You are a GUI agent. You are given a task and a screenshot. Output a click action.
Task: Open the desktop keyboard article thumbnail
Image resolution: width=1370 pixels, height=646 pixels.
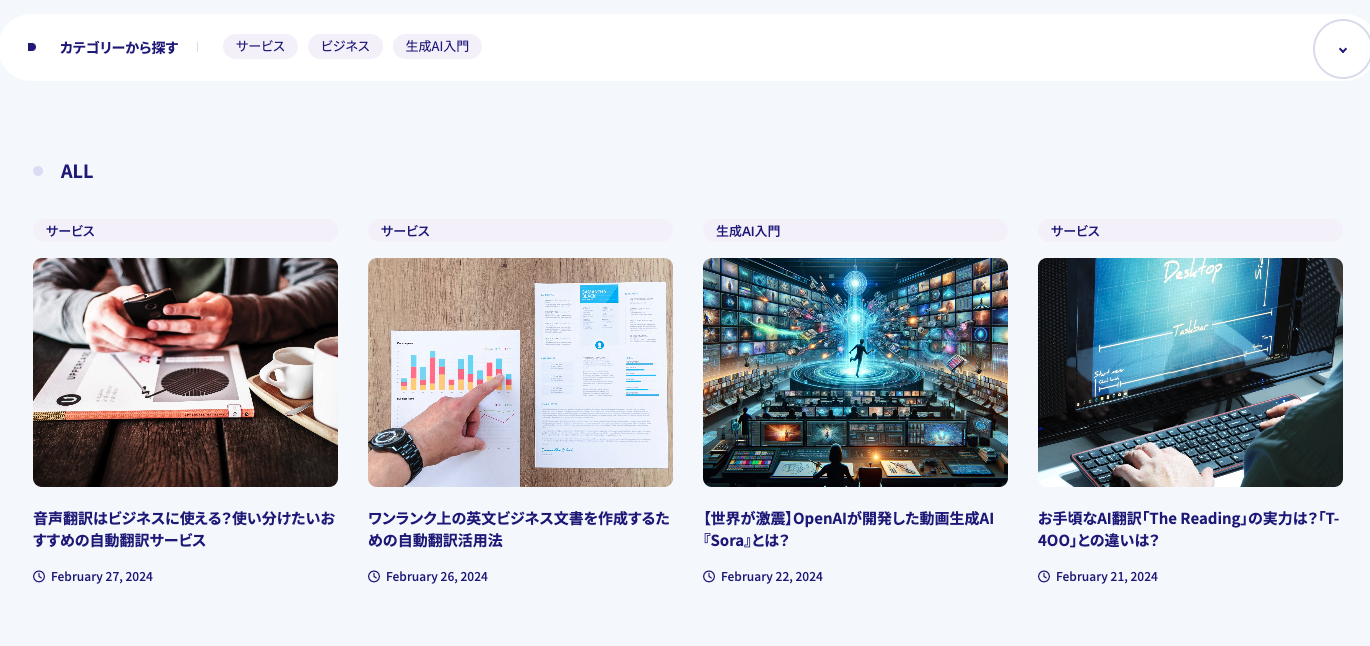click(1190, 372)
